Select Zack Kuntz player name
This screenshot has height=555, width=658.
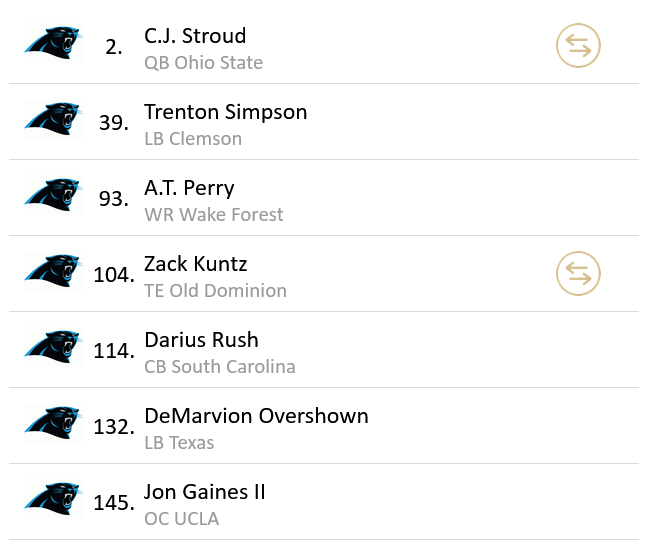(x=195, y=264)
